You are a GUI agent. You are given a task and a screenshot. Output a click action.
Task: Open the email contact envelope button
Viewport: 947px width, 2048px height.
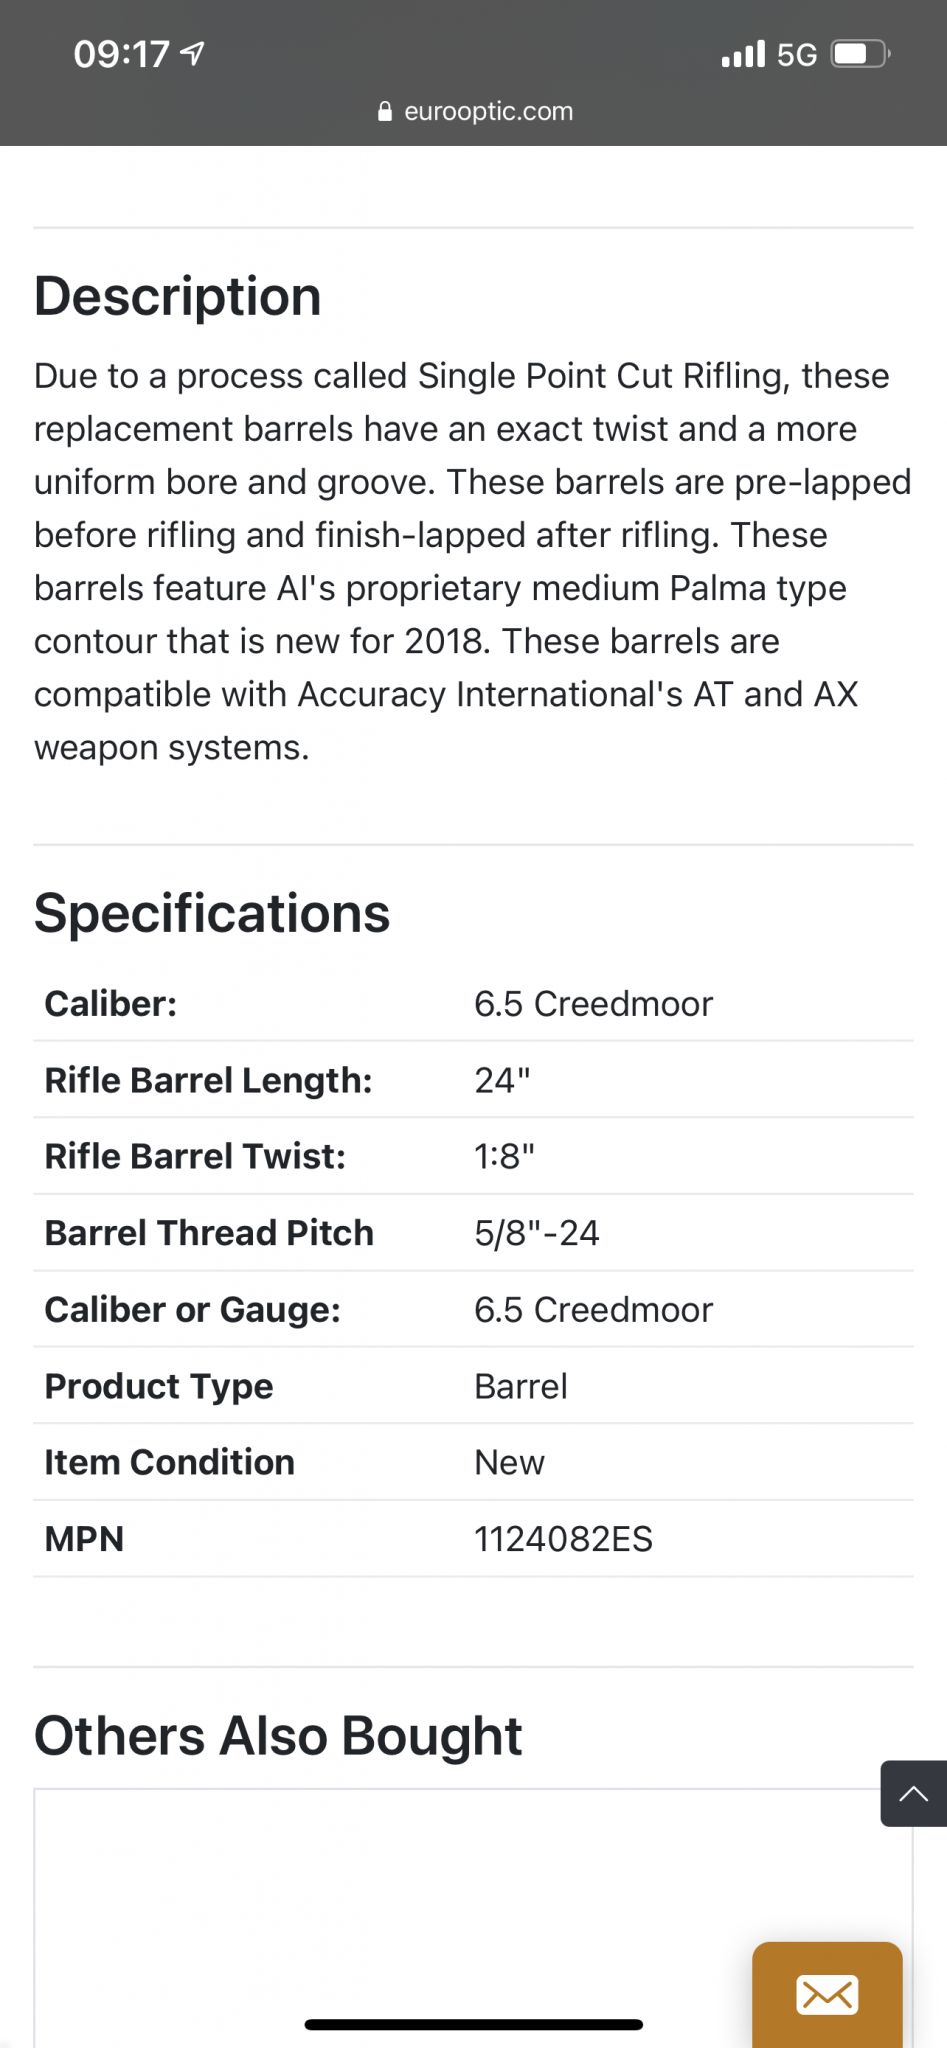(827, 1994)
